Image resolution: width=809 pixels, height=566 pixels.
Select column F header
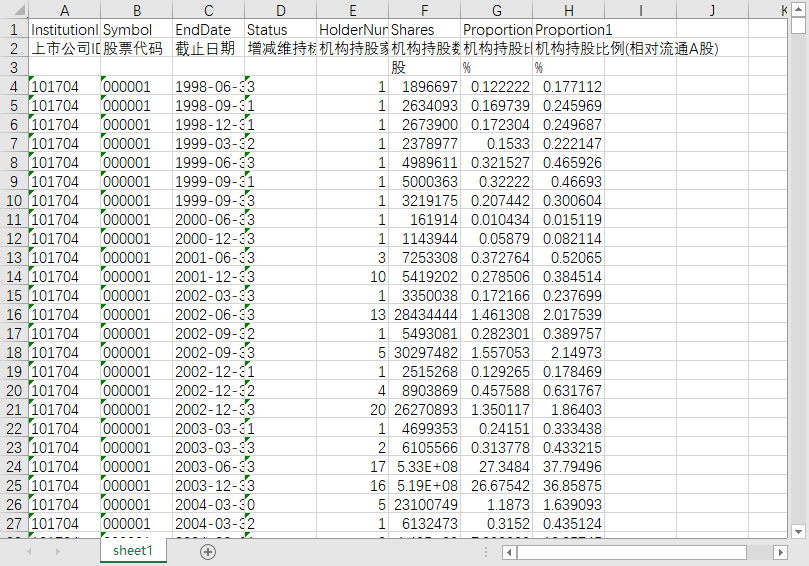425,10
